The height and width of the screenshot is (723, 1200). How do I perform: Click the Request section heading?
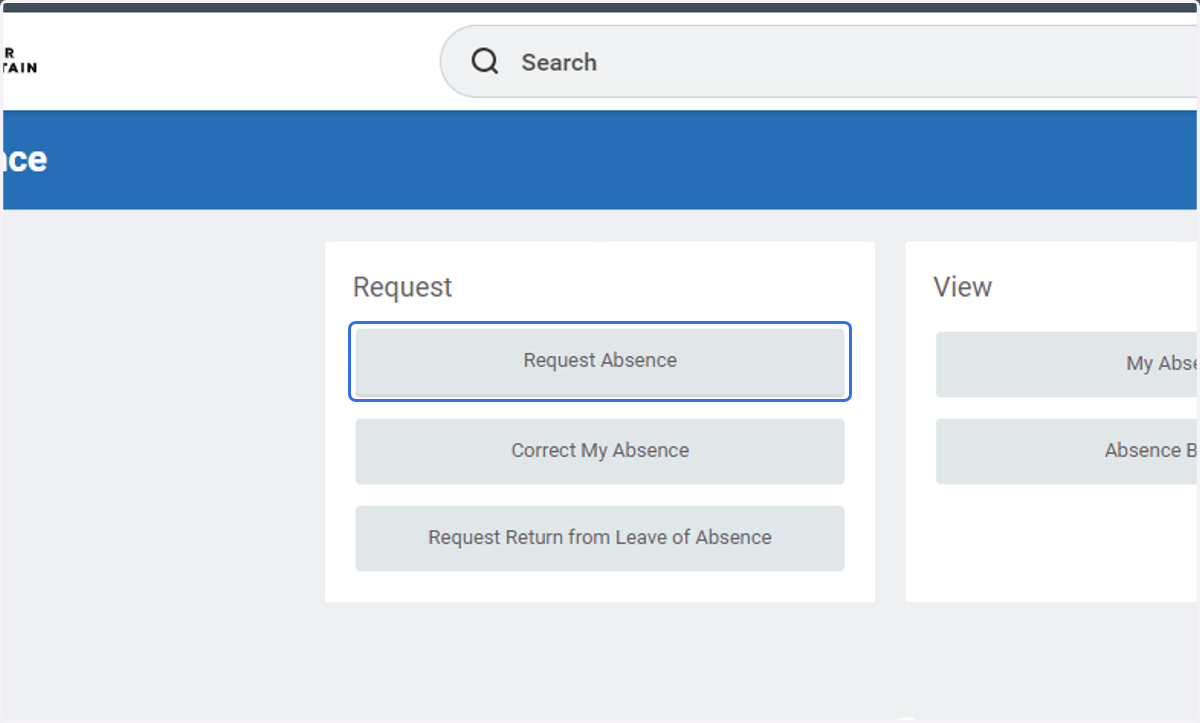[x=402, y=287]
